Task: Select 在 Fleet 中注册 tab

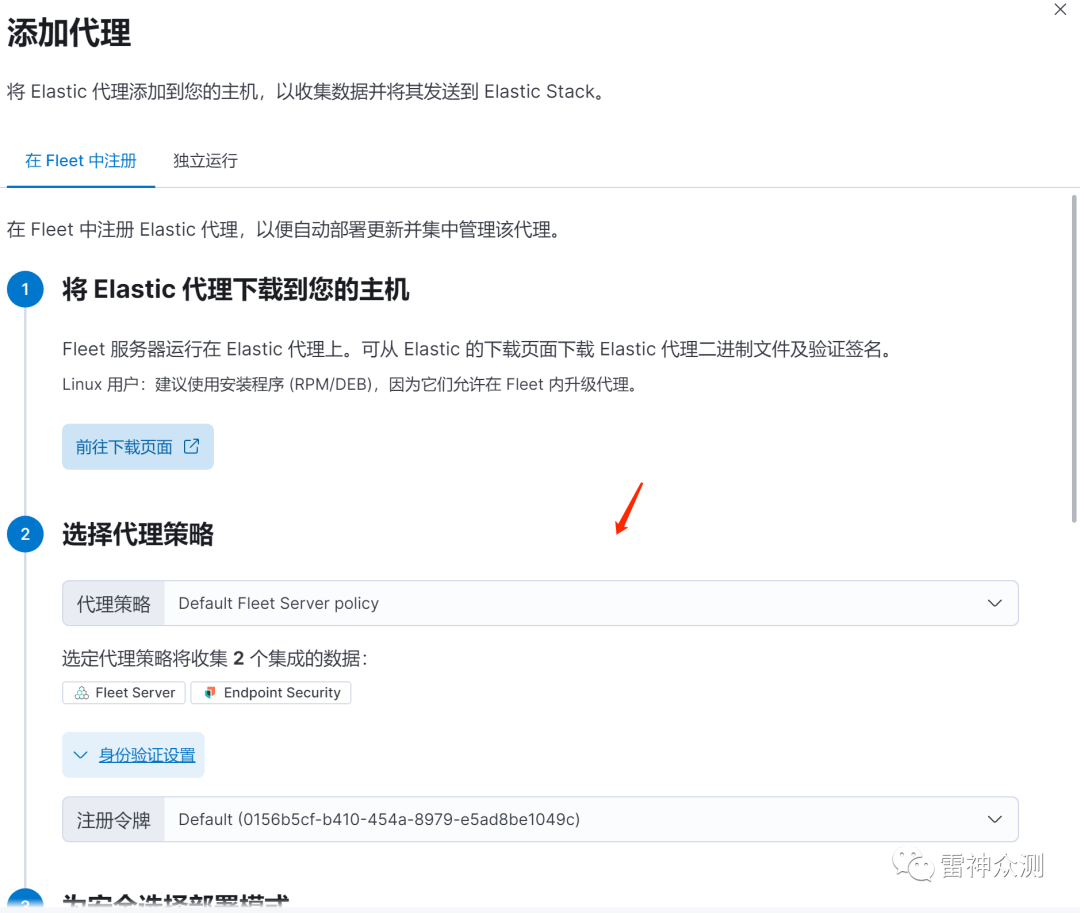Action: [81, 160]
